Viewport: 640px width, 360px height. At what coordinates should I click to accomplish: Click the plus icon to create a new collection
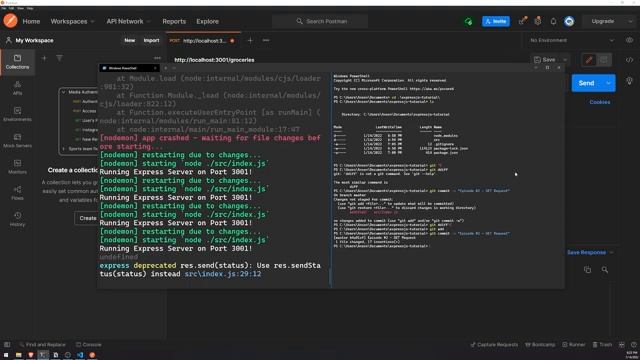click(x=44, y=58)
